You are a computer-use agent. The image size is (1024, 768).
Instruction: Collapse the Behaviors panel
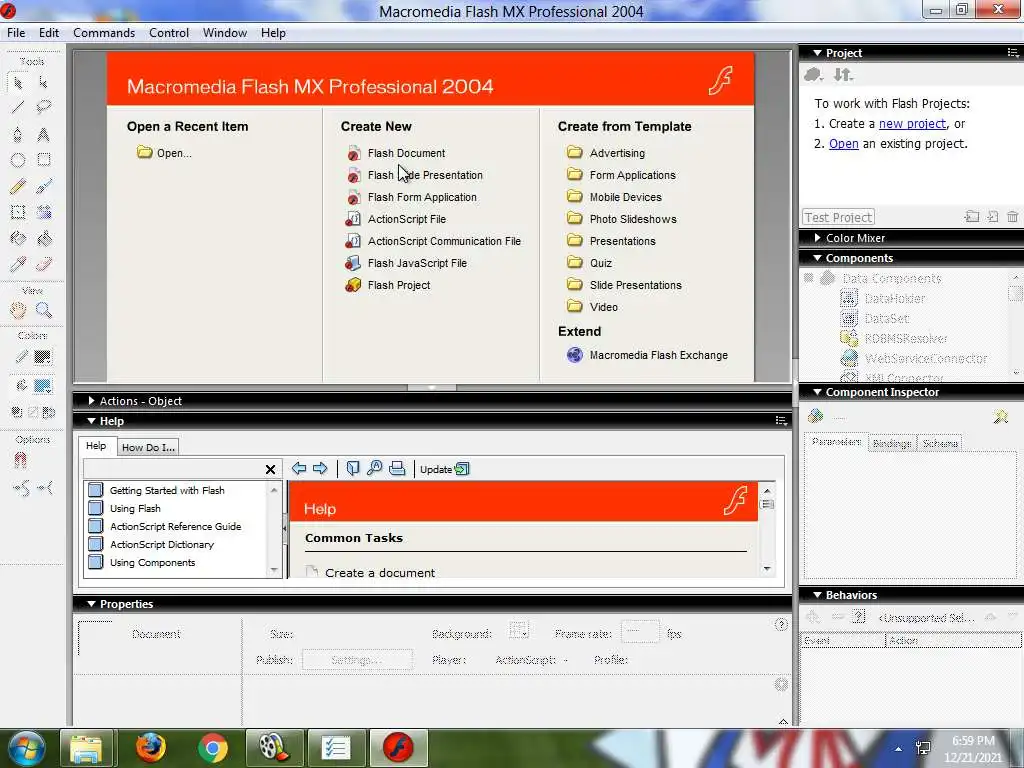(x=817, y=595)
